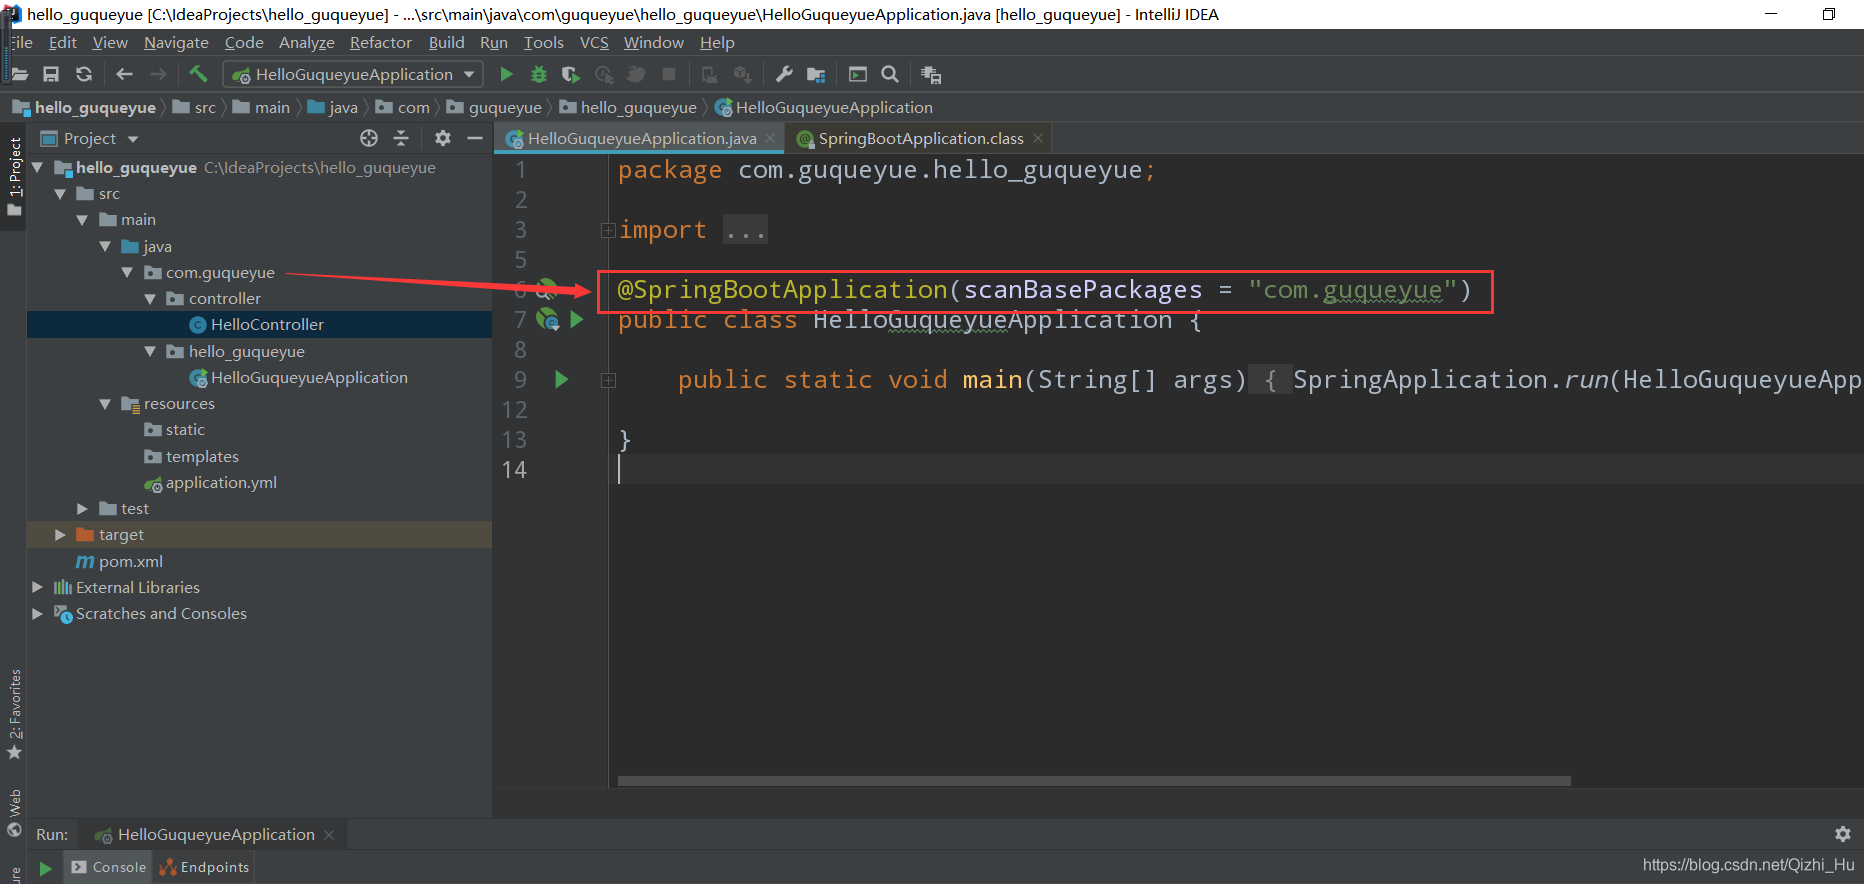1864x884 pixels.
Task: Navigate Forward with the right arrow icon
Action: coord(158,74)
